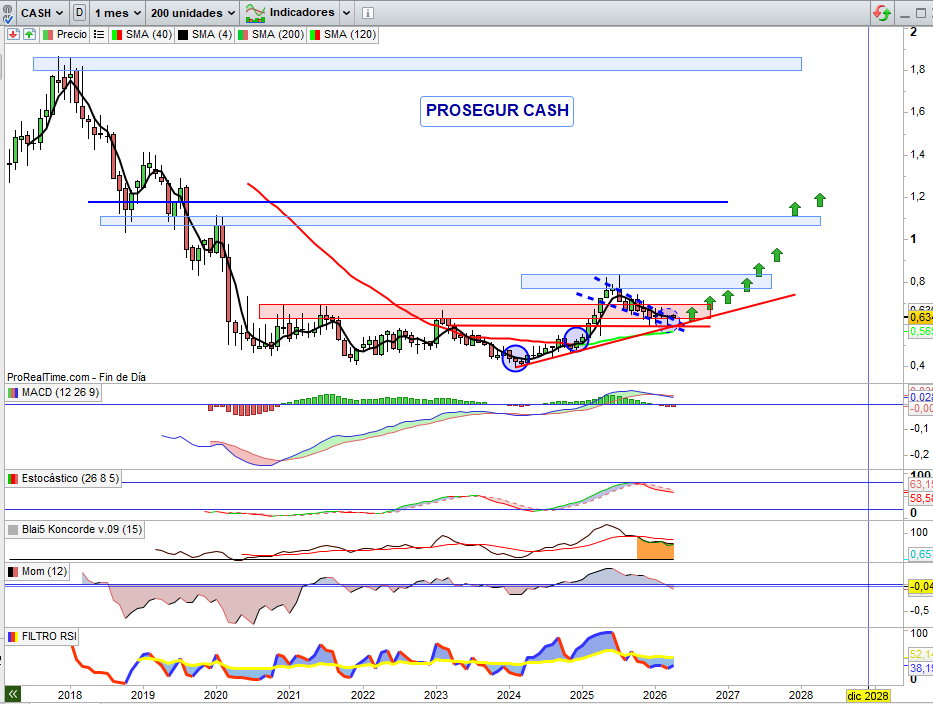Select the green upward-arrow drawing icon

point(28,34)
